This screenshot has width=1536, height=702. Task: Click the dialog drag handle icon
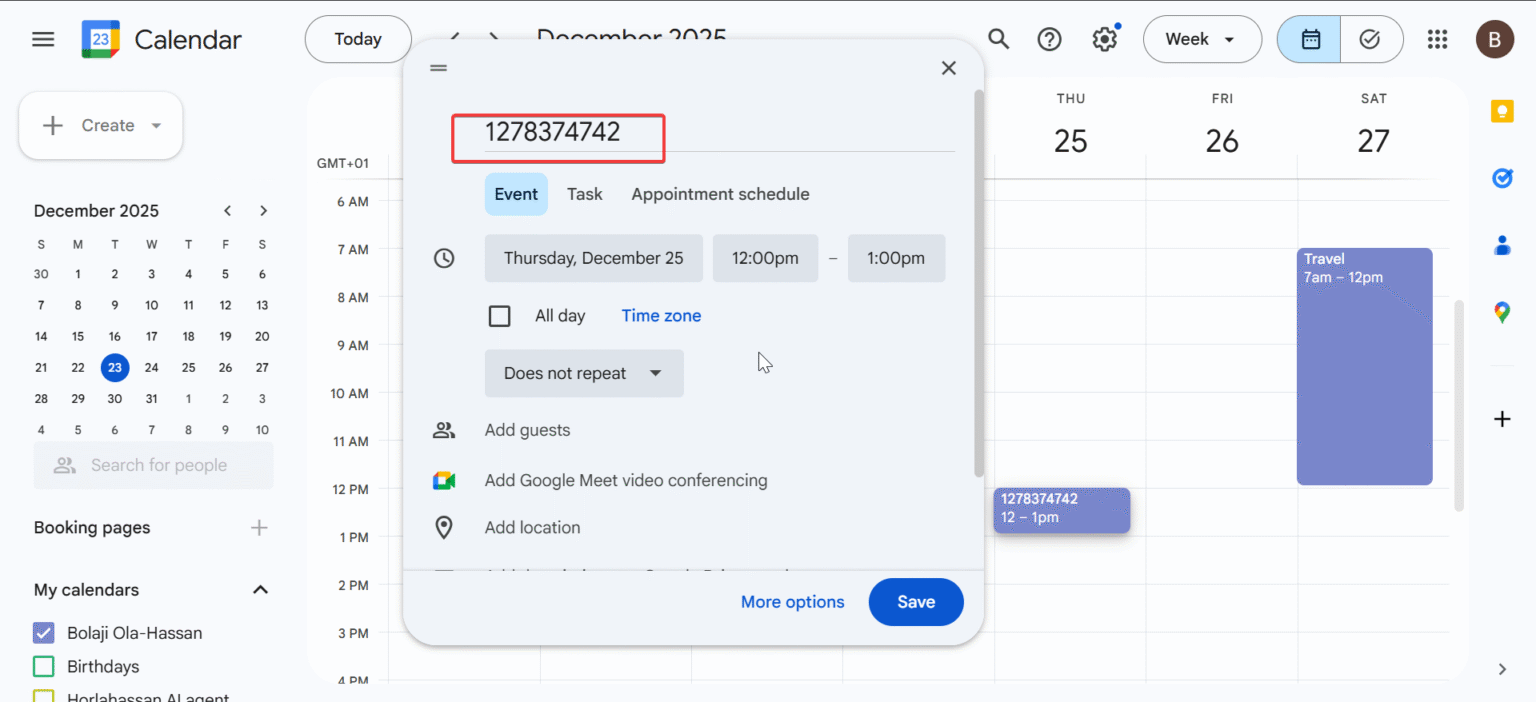[x=438, y=68]
